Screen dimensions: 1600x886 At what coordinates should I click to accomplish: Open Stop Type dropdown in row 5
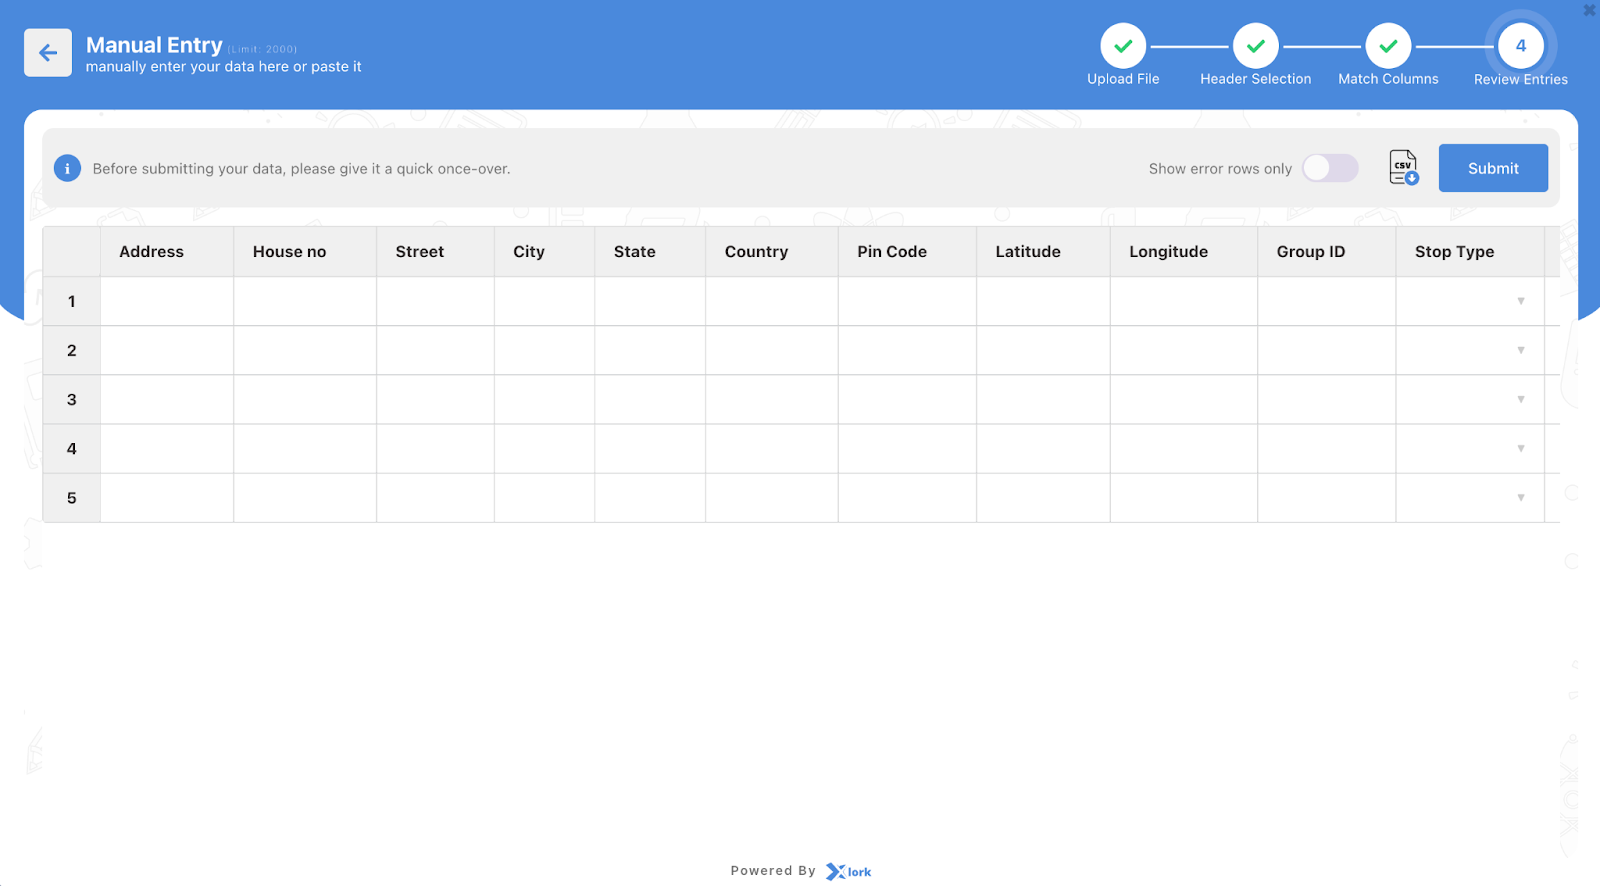click(x=1521, y=497)
